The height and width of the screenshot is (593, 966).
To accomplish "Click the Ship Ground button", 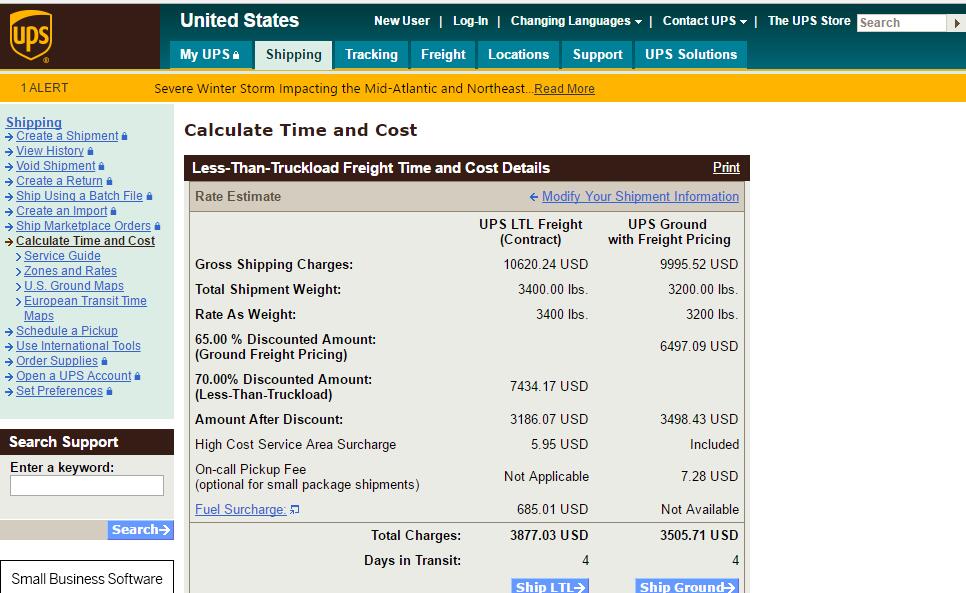I will [687, 586].
